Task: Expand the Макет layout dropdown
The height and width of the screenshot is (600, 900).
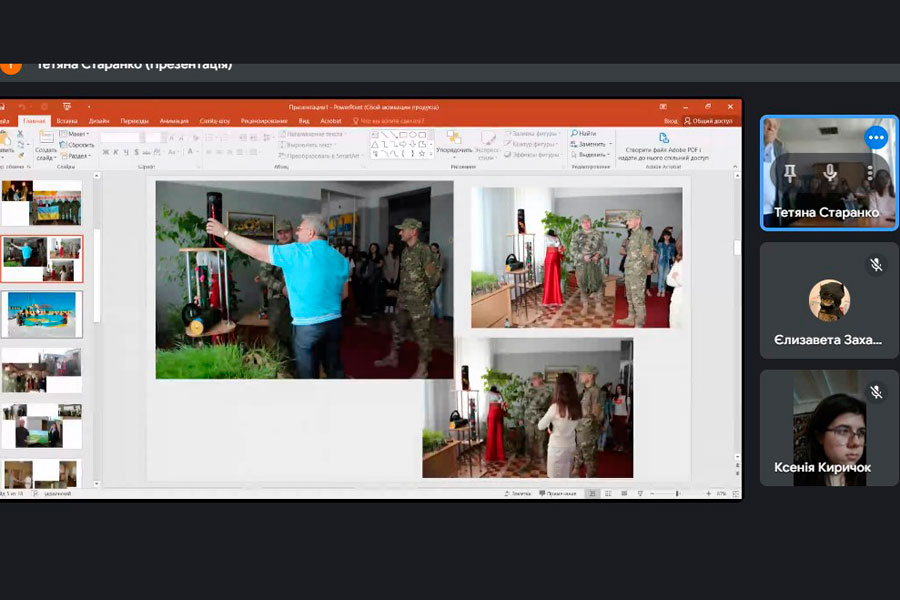Action: pos(75,134)
